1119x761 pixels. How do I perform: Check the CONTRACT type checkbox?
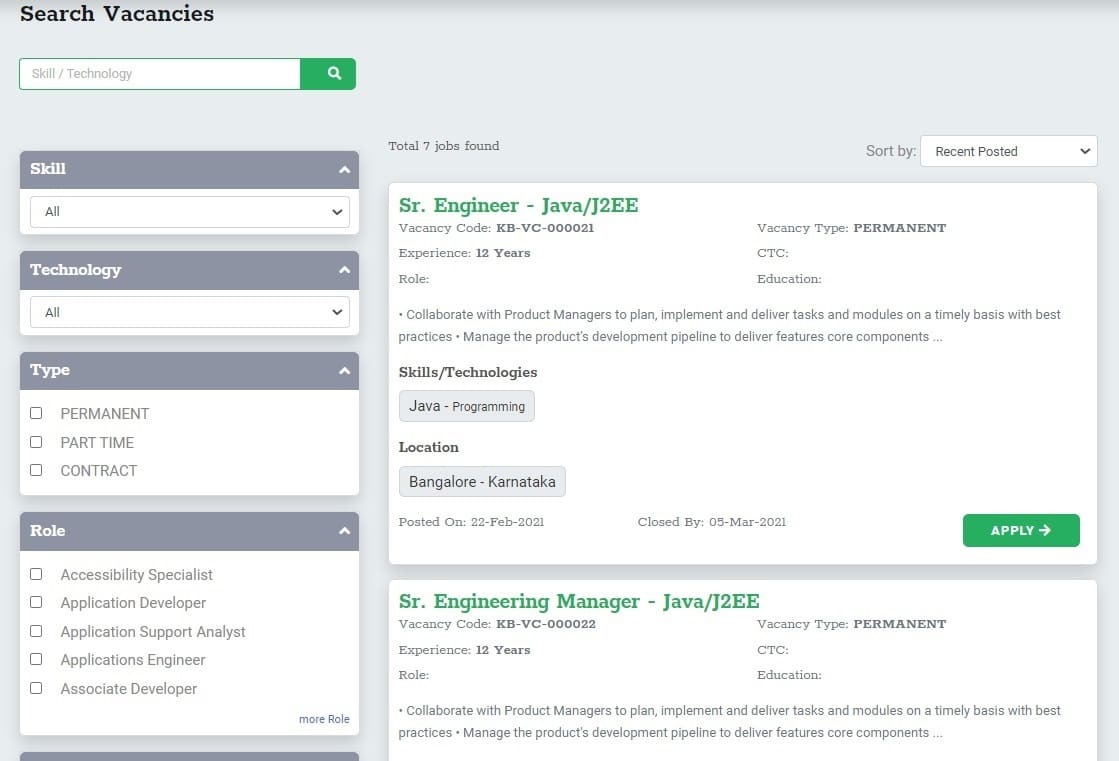coord(36,470)
